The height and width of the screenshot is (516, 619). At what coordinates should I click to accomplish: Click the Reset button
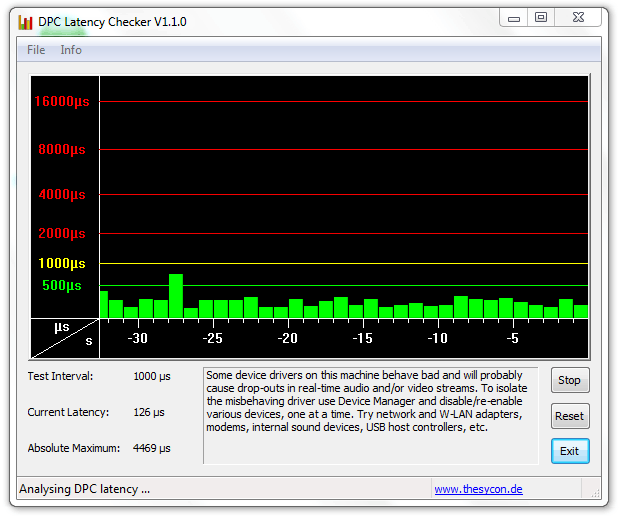click(570, 416)
